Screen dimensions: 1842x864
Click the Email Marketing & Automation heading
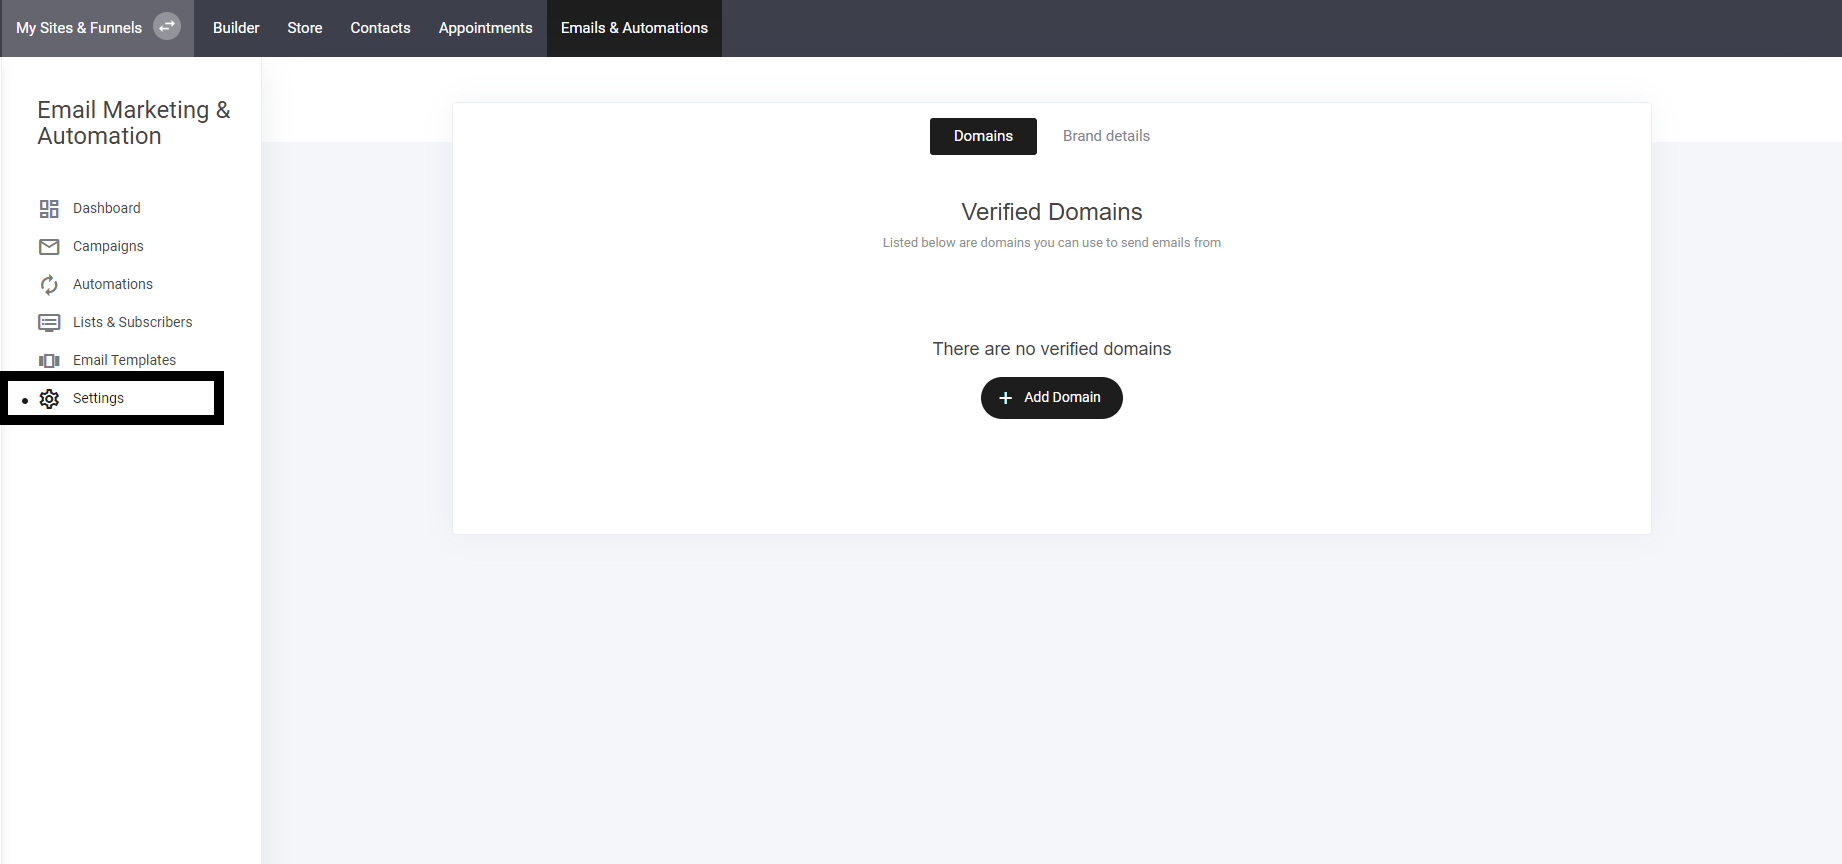click(133, 123)
